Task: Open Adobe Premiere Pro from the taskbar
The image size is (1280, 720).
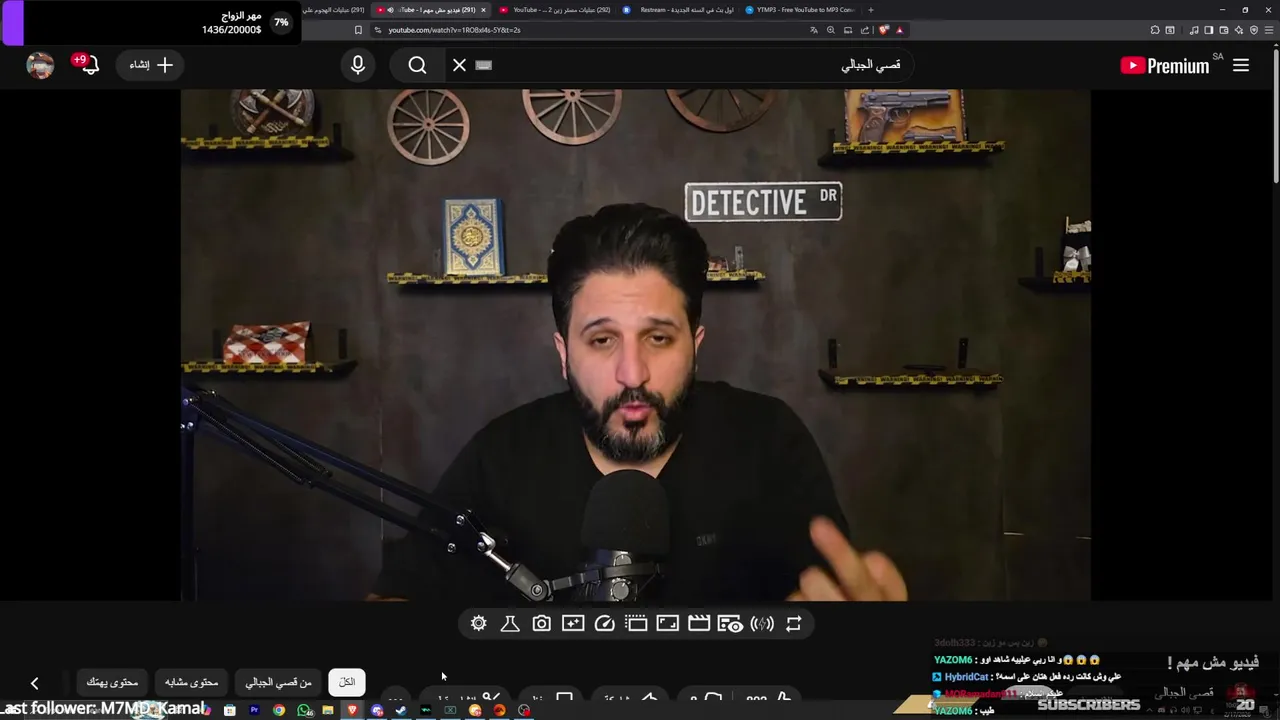Action: coord(254,711)
